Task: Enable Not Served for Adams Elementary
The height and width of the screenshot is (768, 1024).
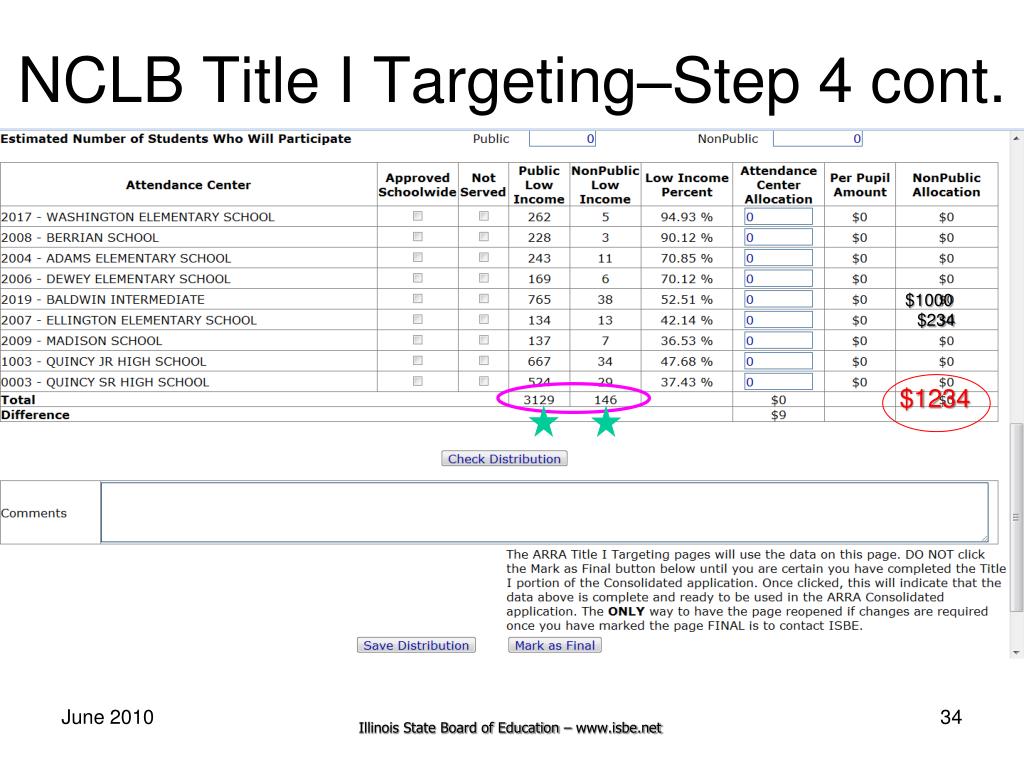Action: [x=484, y=257]
